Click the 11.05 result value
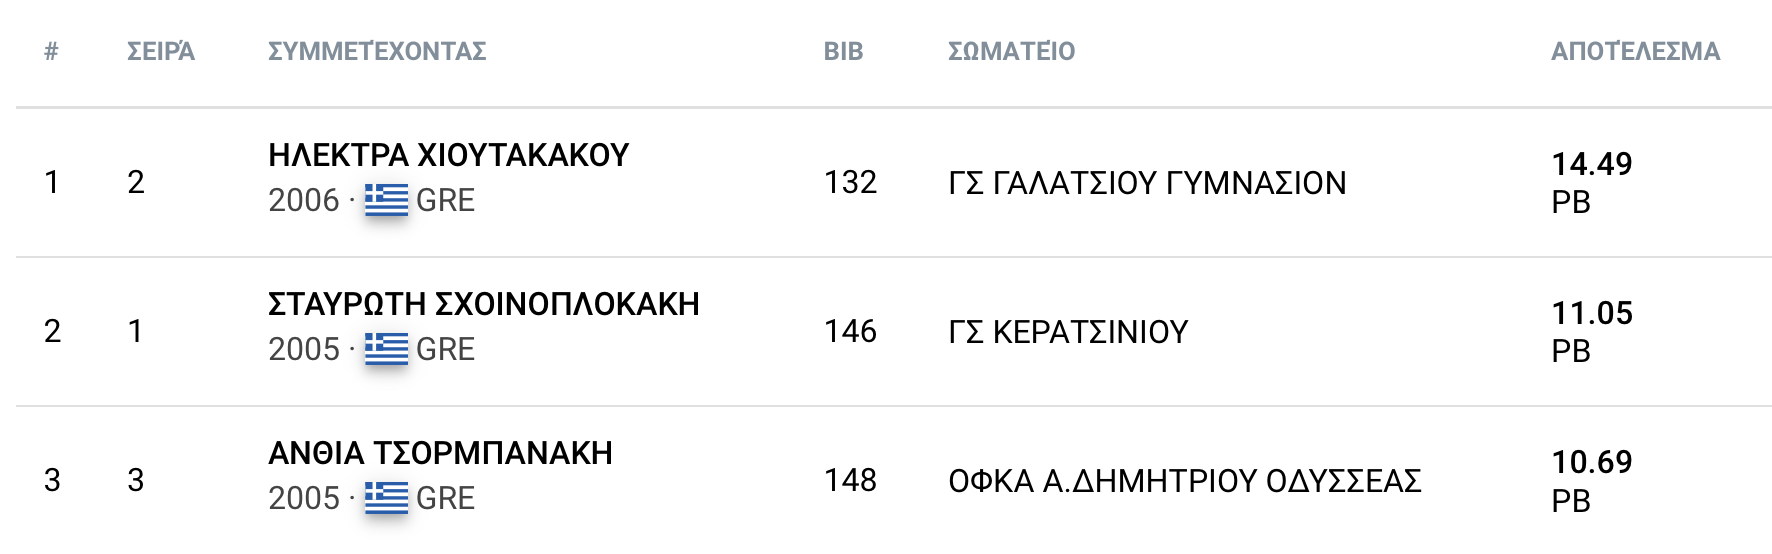This screenshot has width=1772, height=554. [1591, 313]
